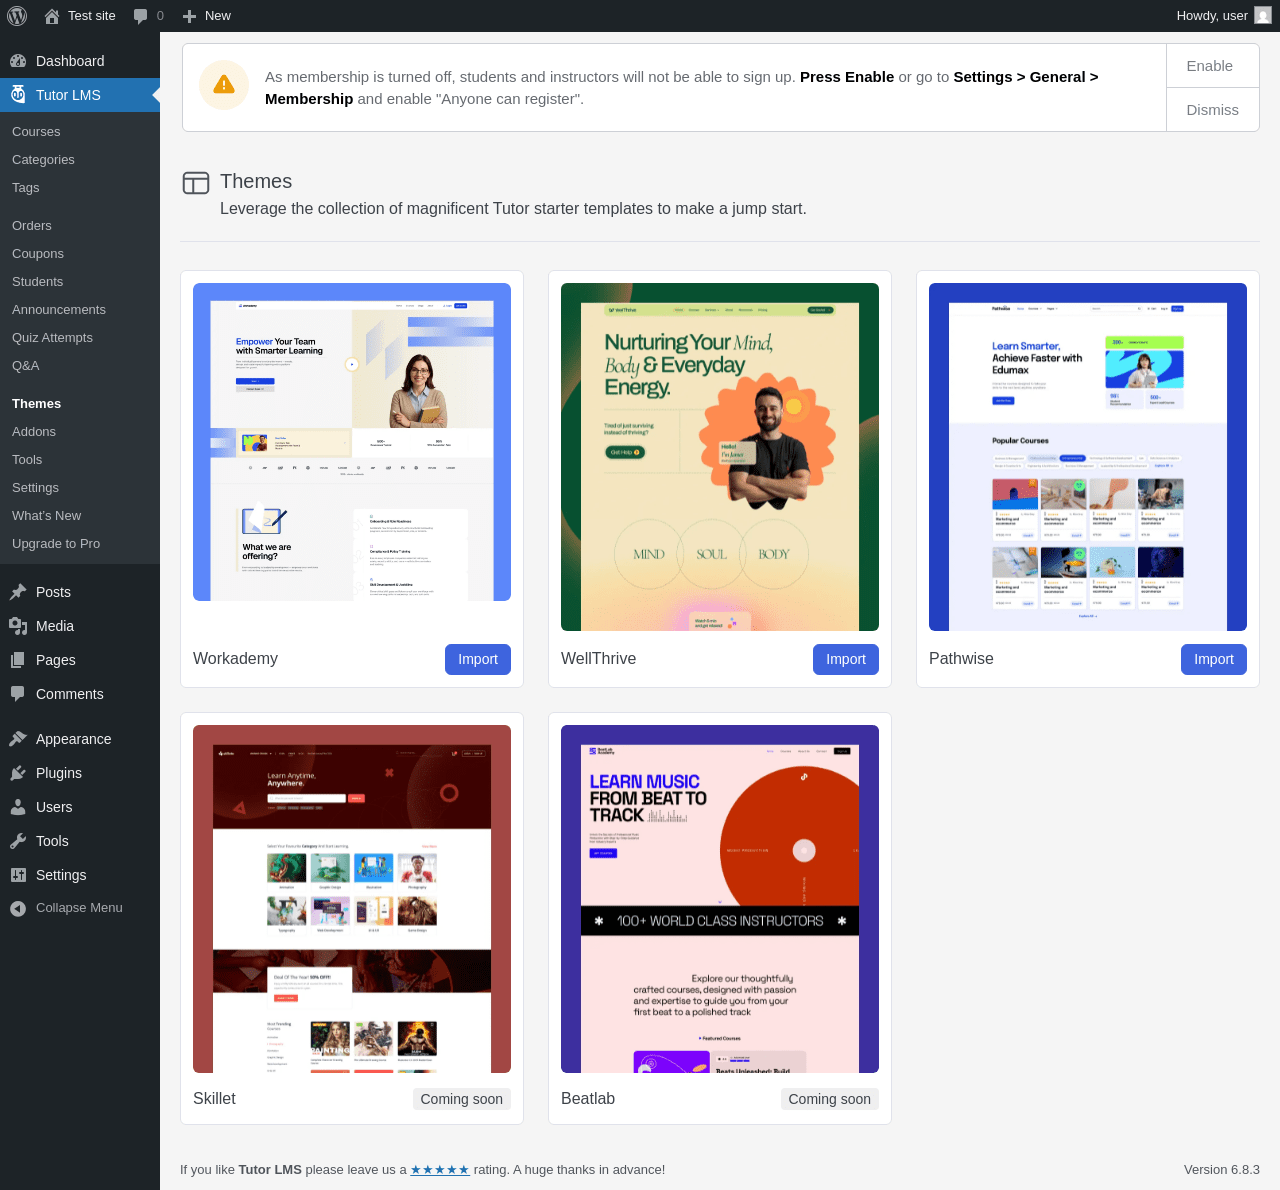
Task: Go to Announcements page
Action: [59, 310]
